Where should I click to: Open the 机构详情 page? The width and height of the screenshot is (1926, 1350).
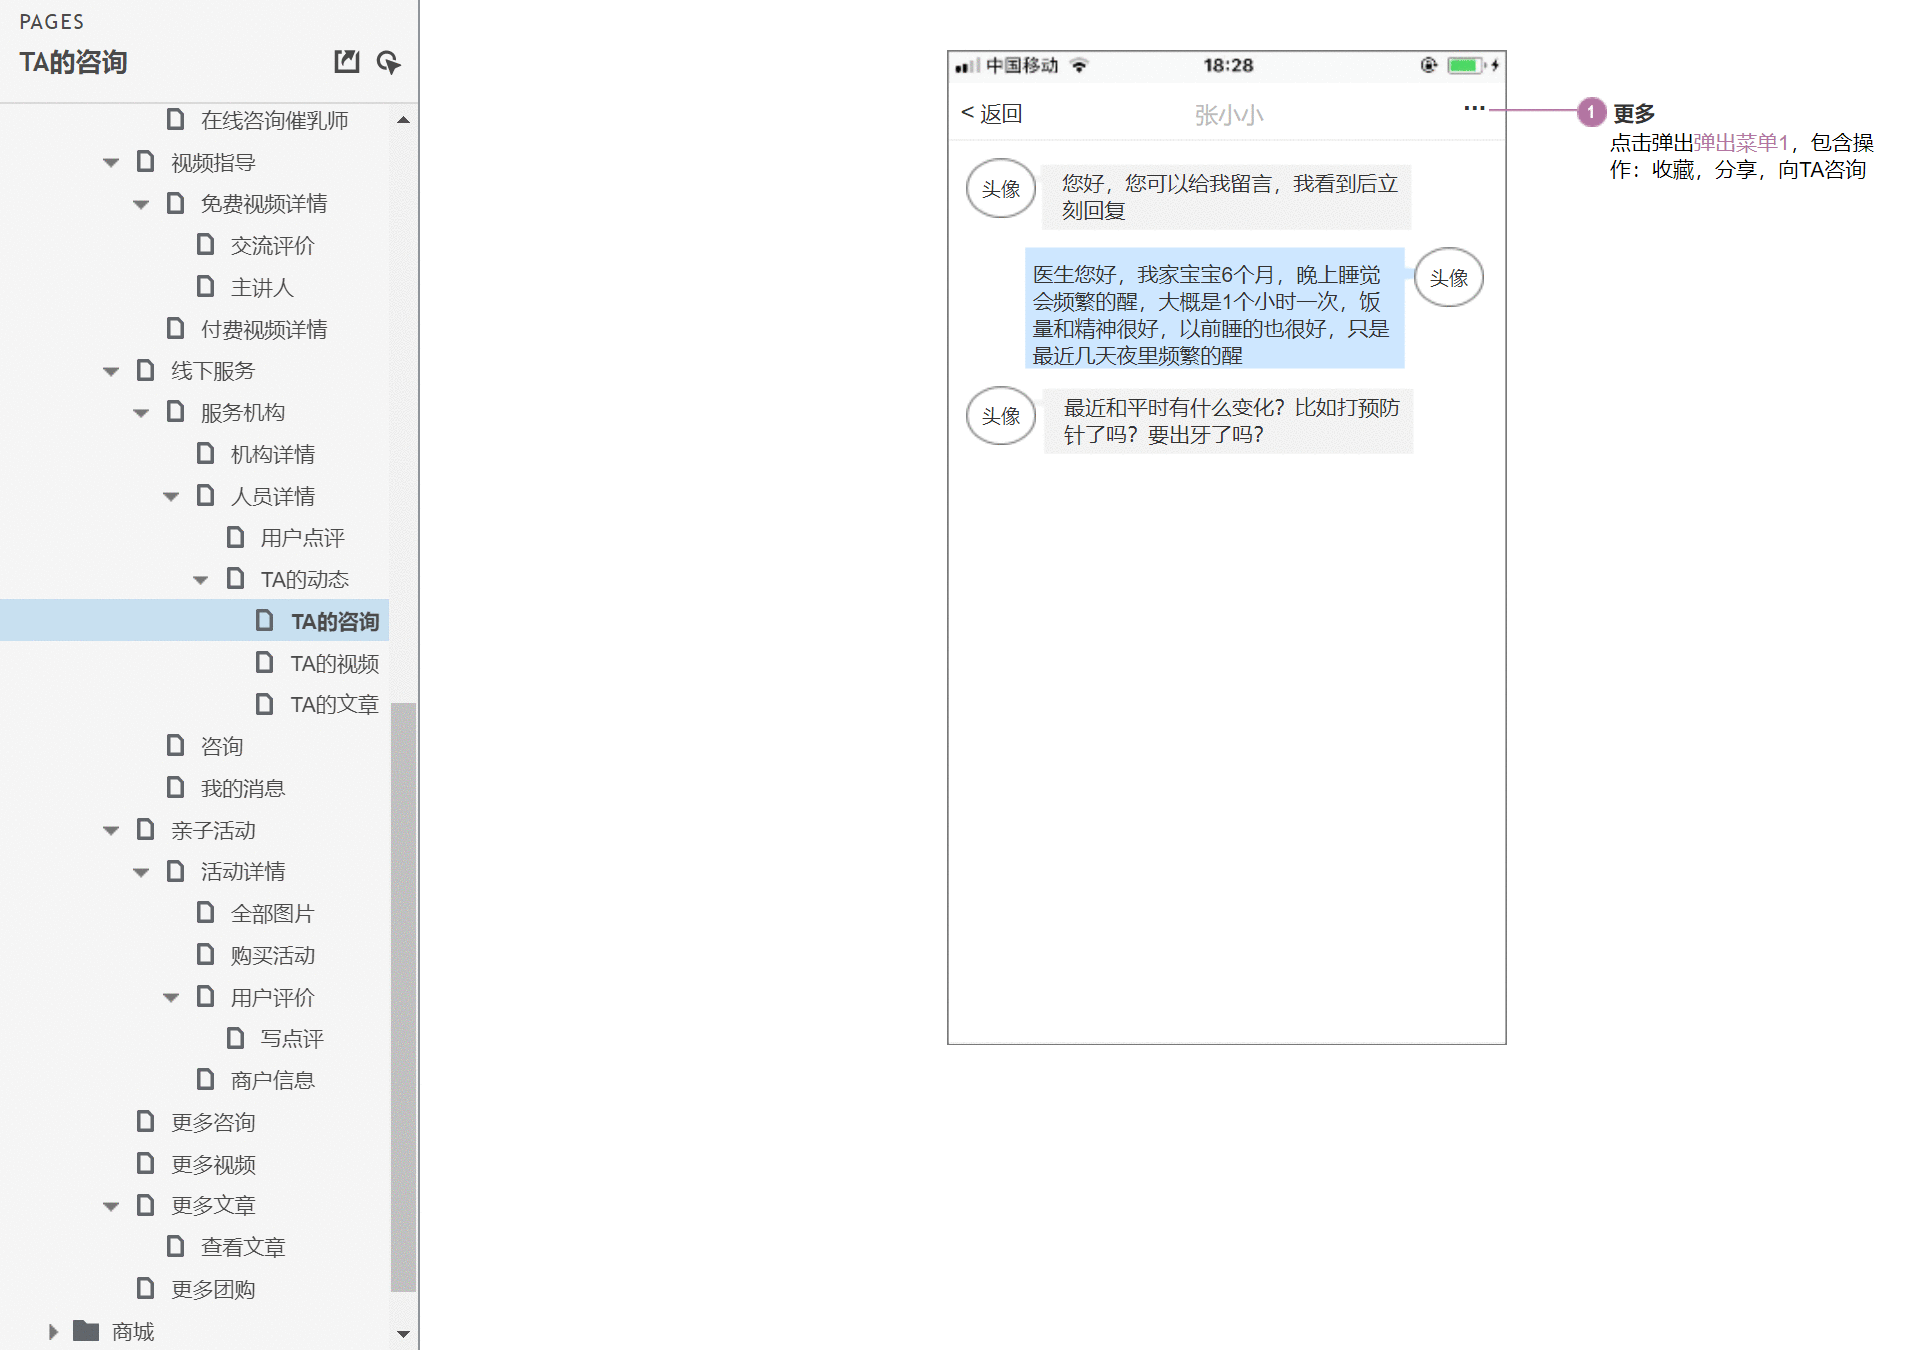(x=272, y=454)
